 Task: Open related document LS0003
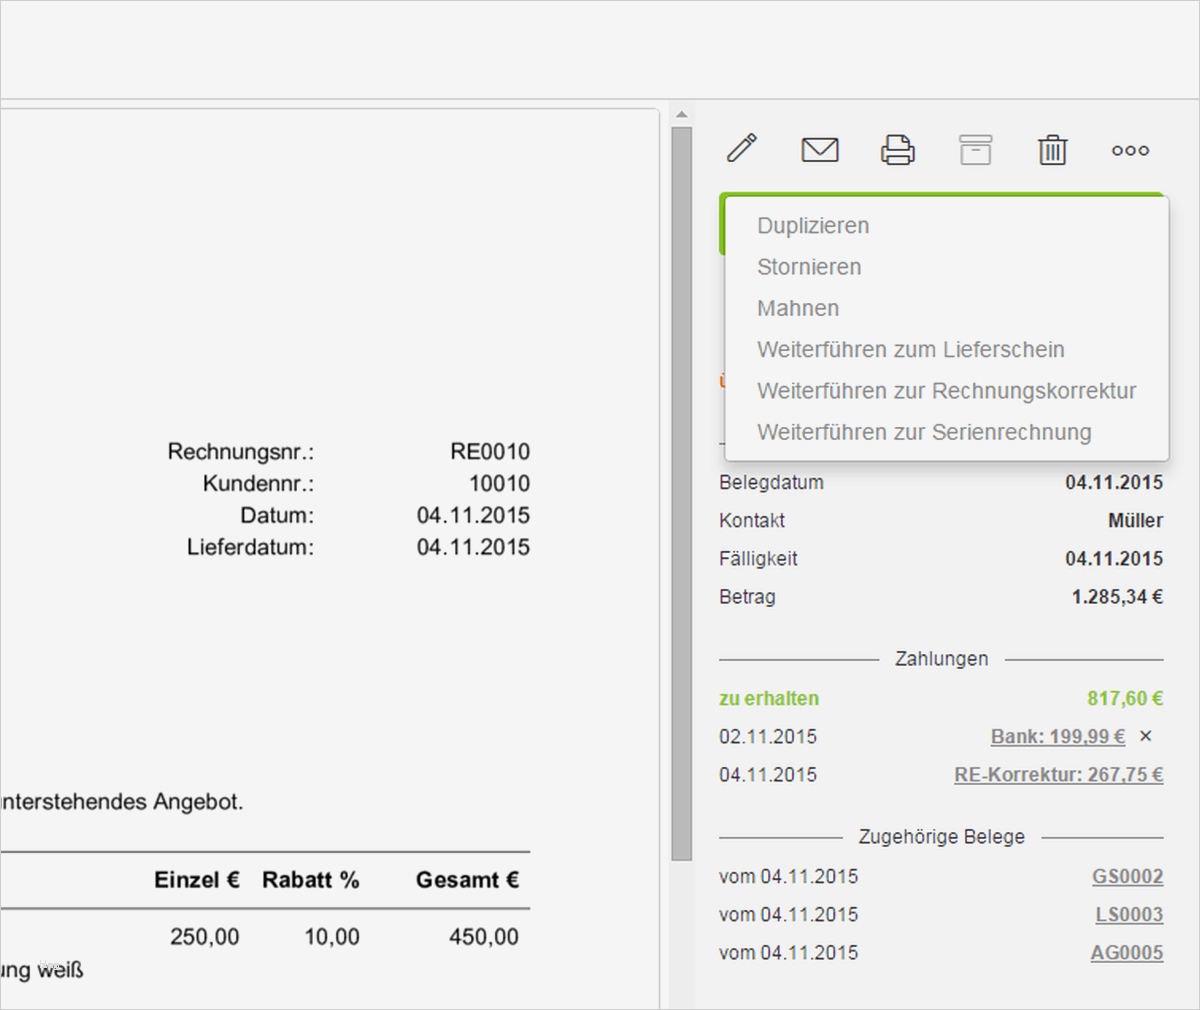point(1129,915)
